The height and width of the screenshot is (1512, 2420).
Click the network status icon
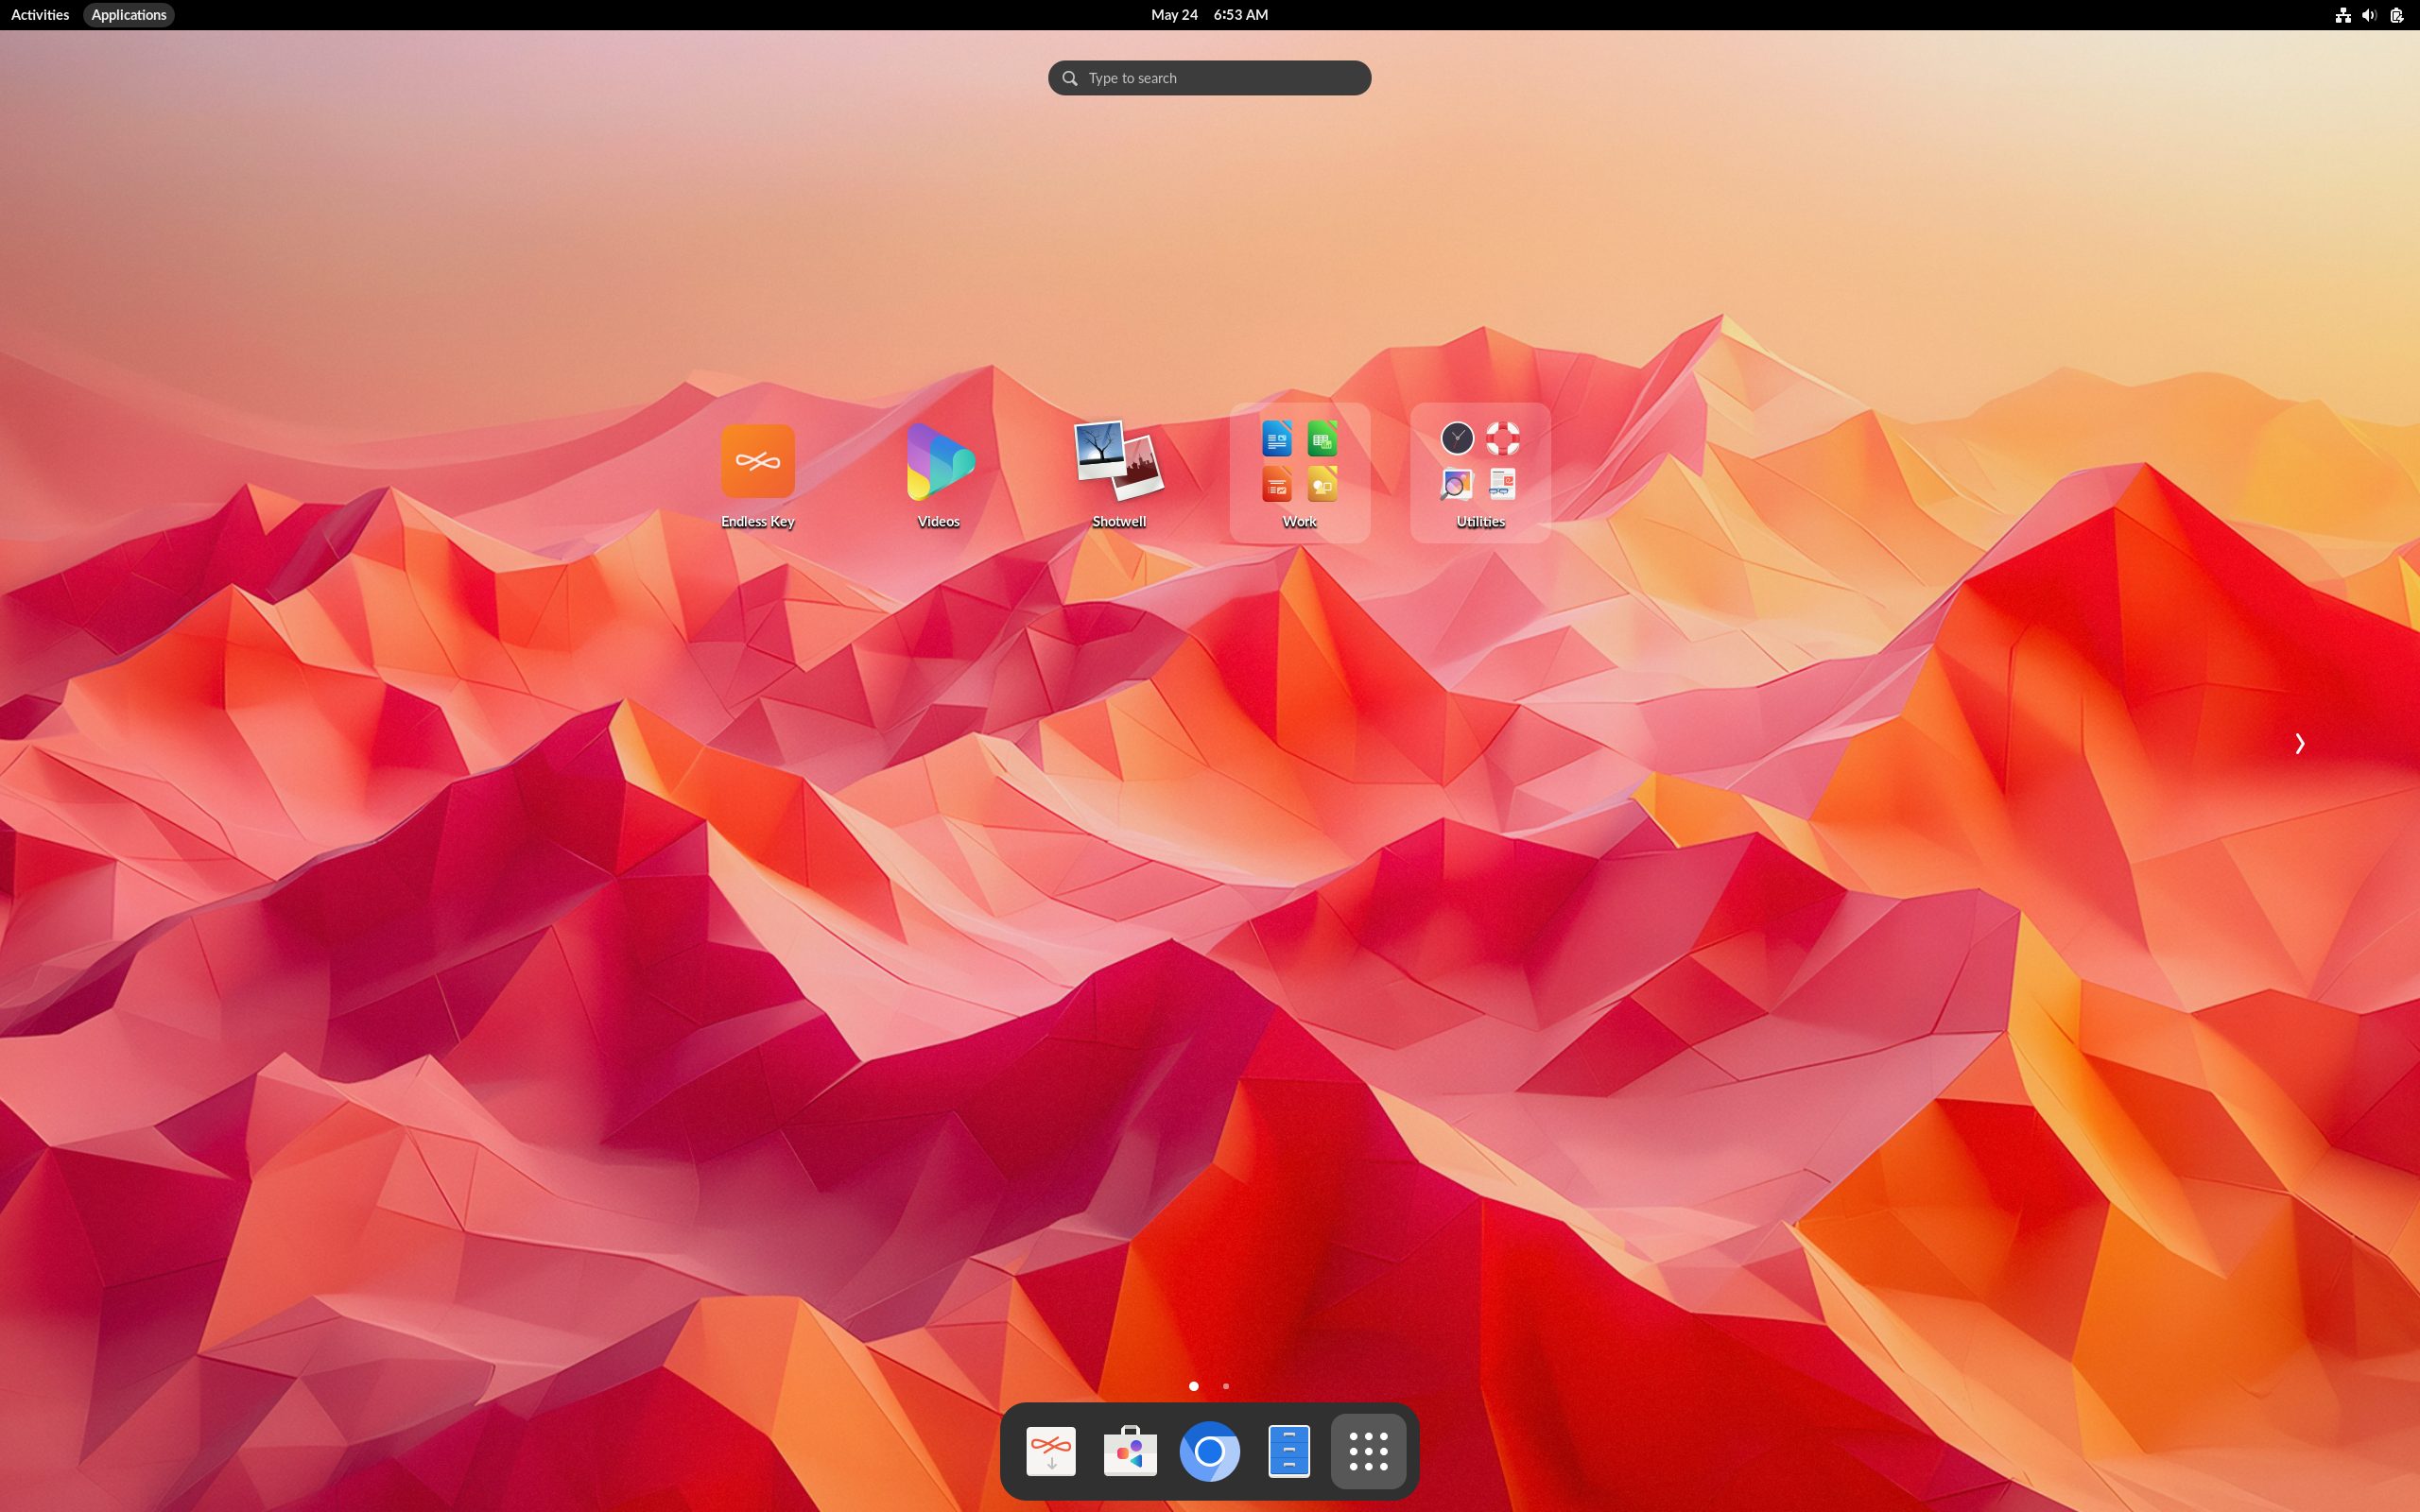pyautogui.click(x=2342, y=15)
